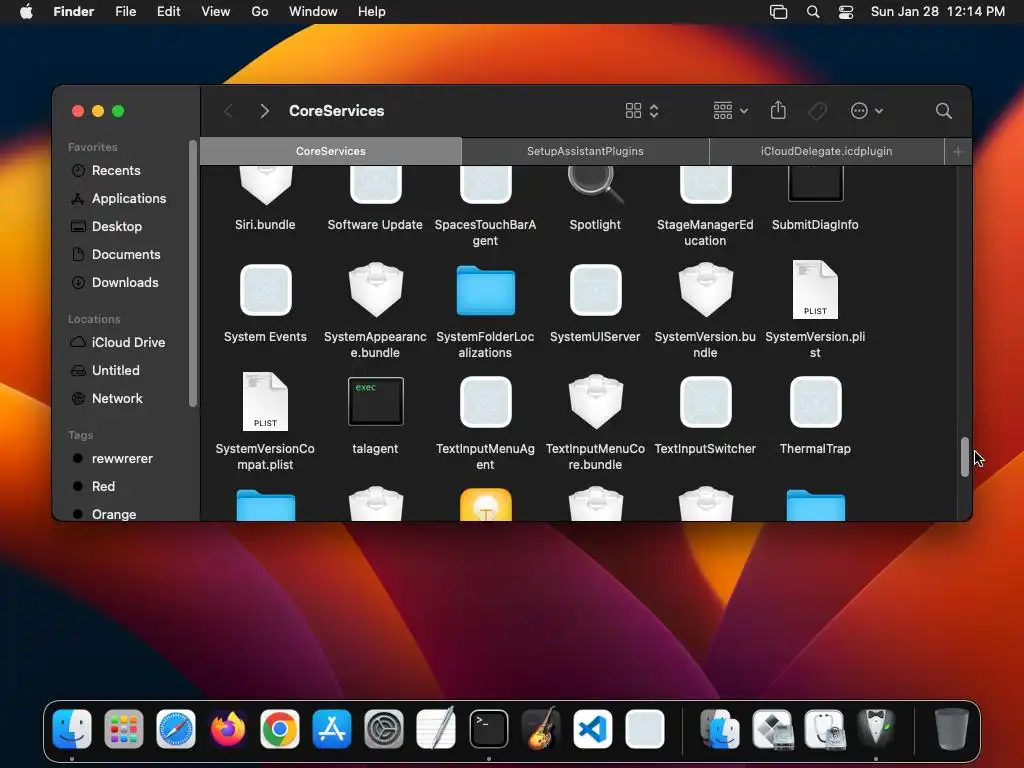1024x768 pixels.
Task: Select the ThermalTrap app icon
Action: point(816,402)
